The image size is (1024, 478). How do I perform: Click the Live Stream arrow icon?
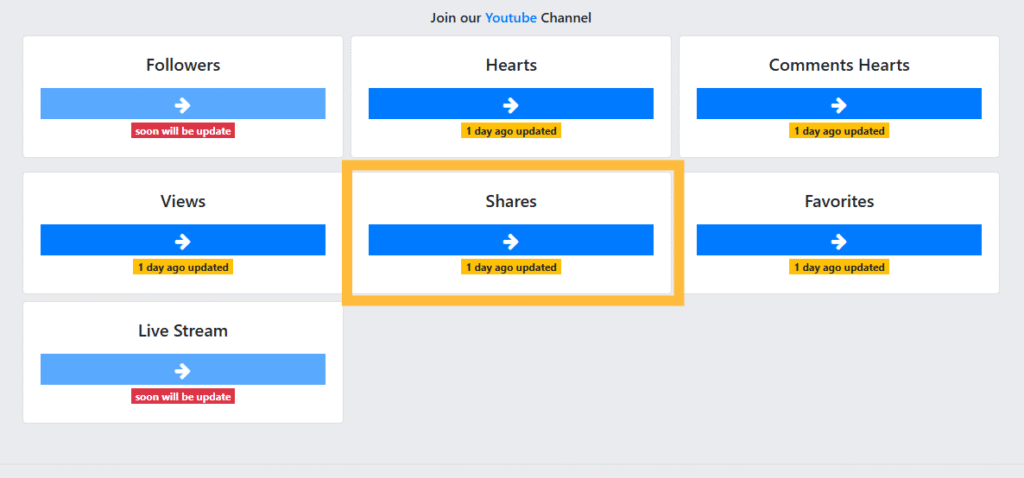183,370
